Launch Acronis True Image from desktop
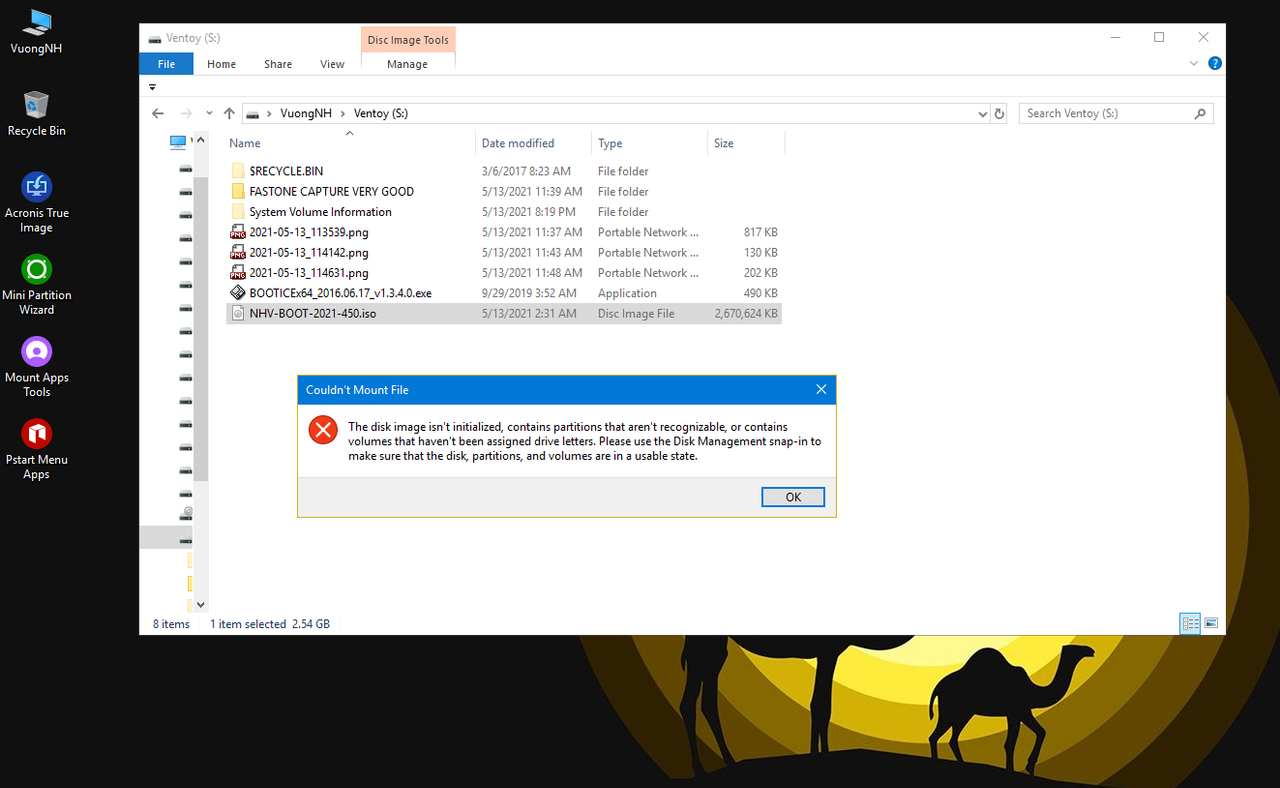Screen dimensions: 1280x788 click(x=36, y=203)
